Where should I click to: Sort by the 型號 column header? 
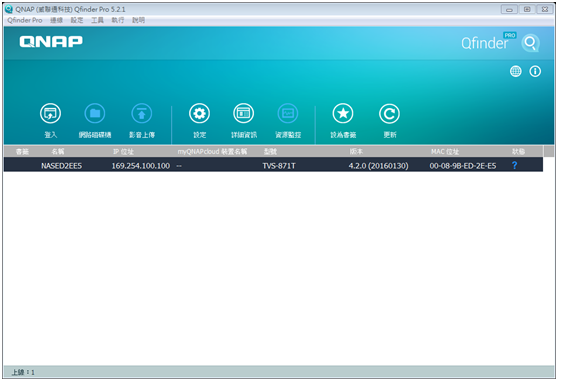pyautogui.click(x=270, y=151)
